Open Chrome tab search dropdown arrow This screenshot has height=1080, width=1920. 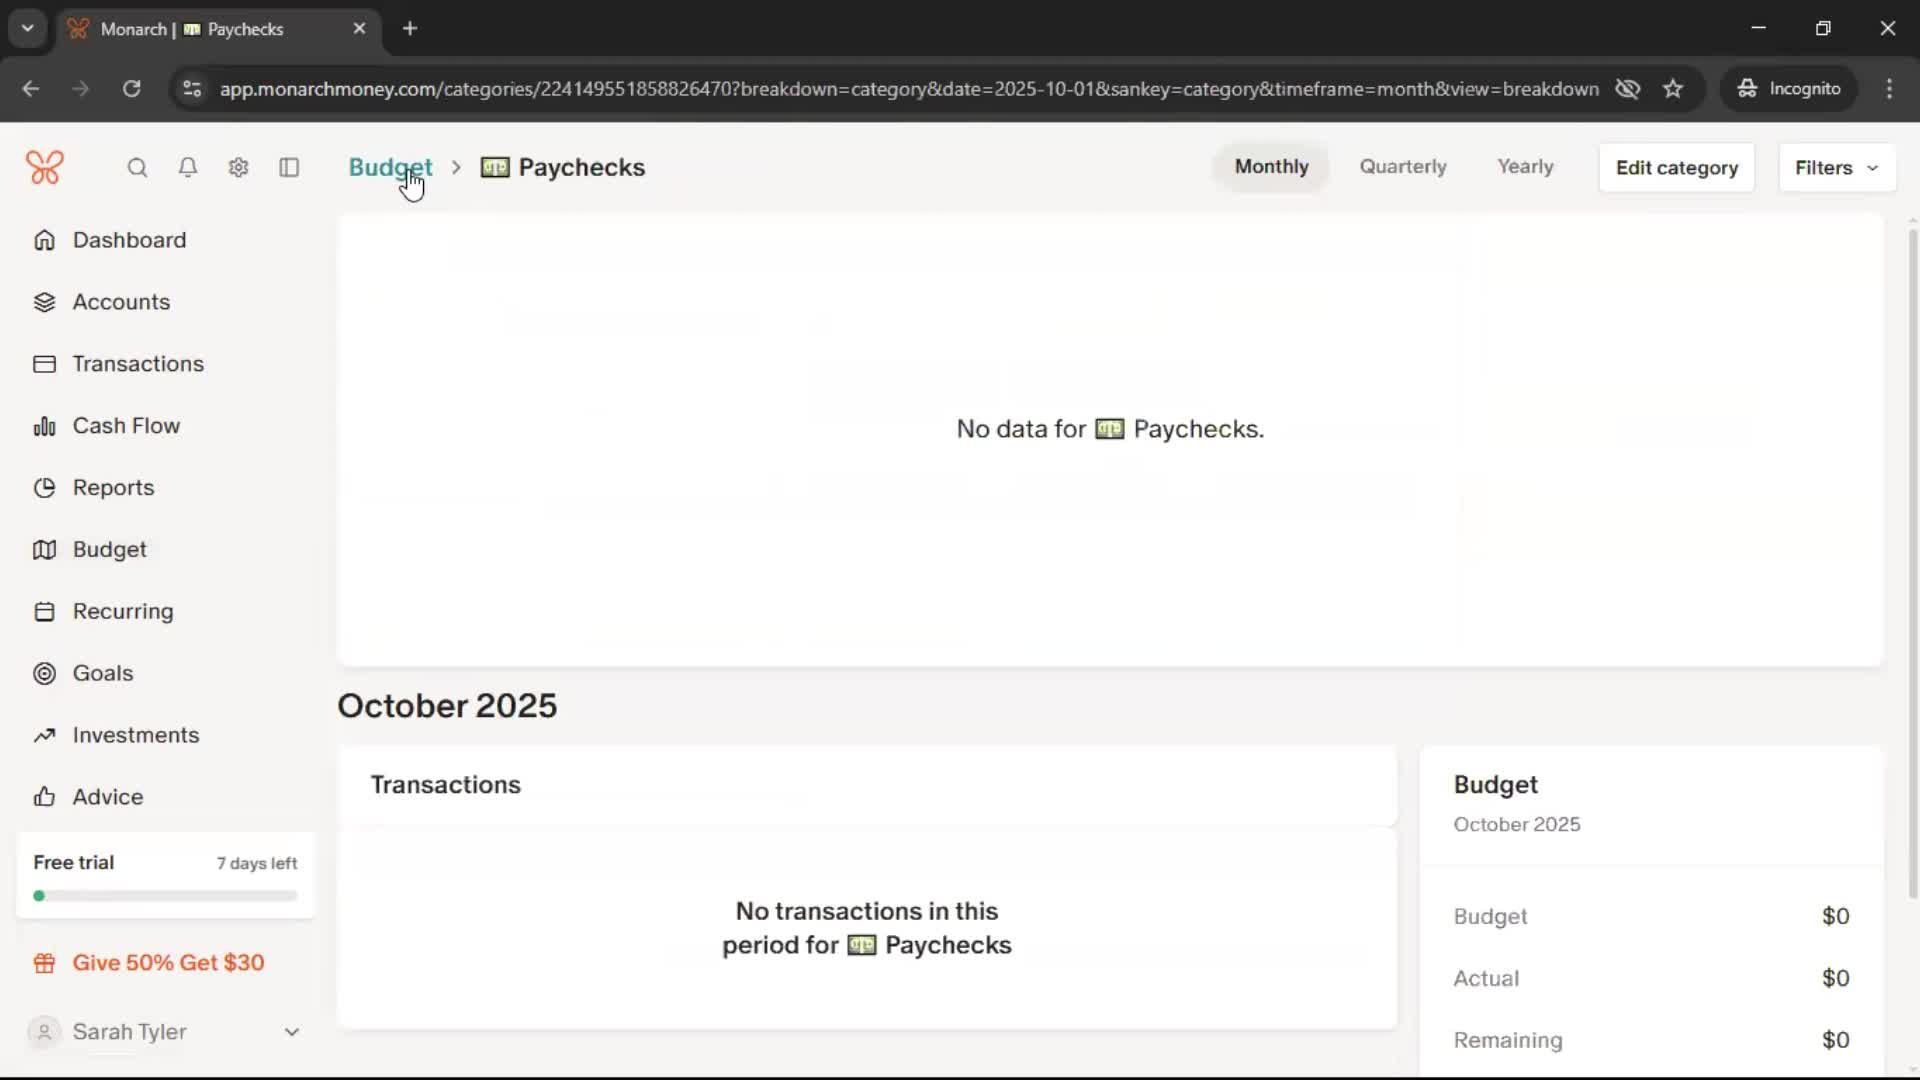[x=28, y=28]
